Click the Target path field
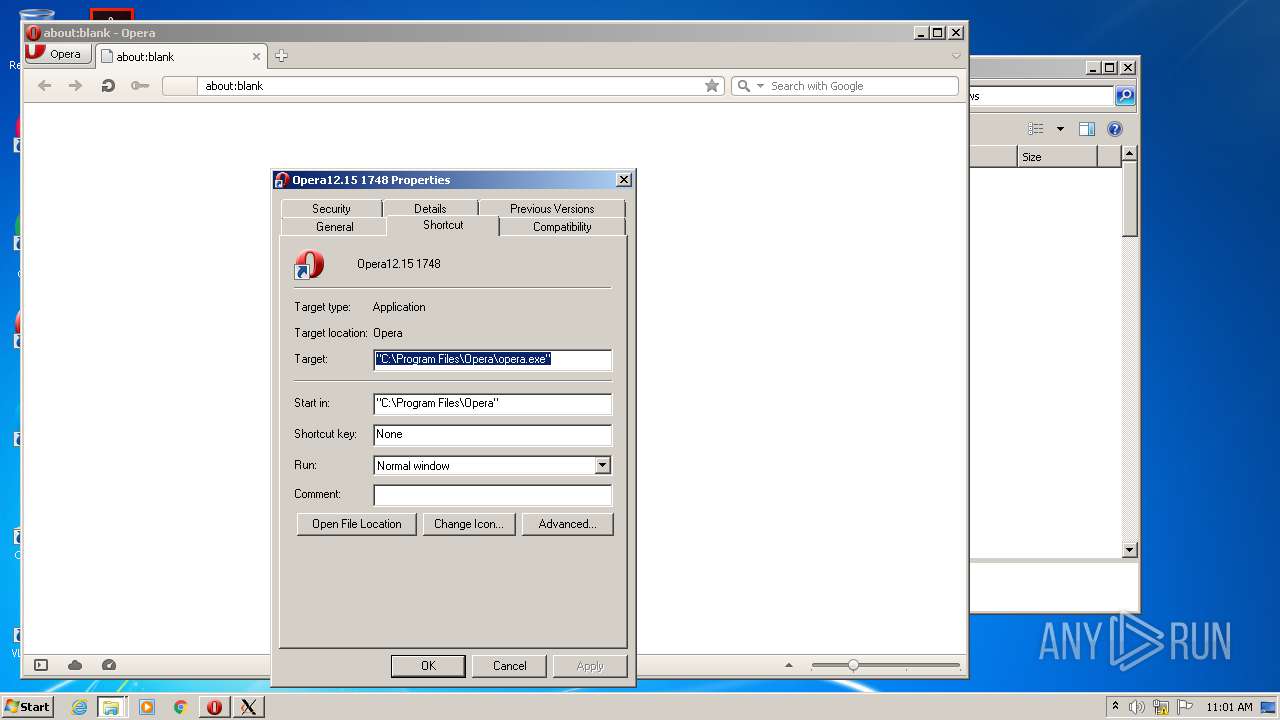This screenshot has height=720, width=1280. point(492,359)
